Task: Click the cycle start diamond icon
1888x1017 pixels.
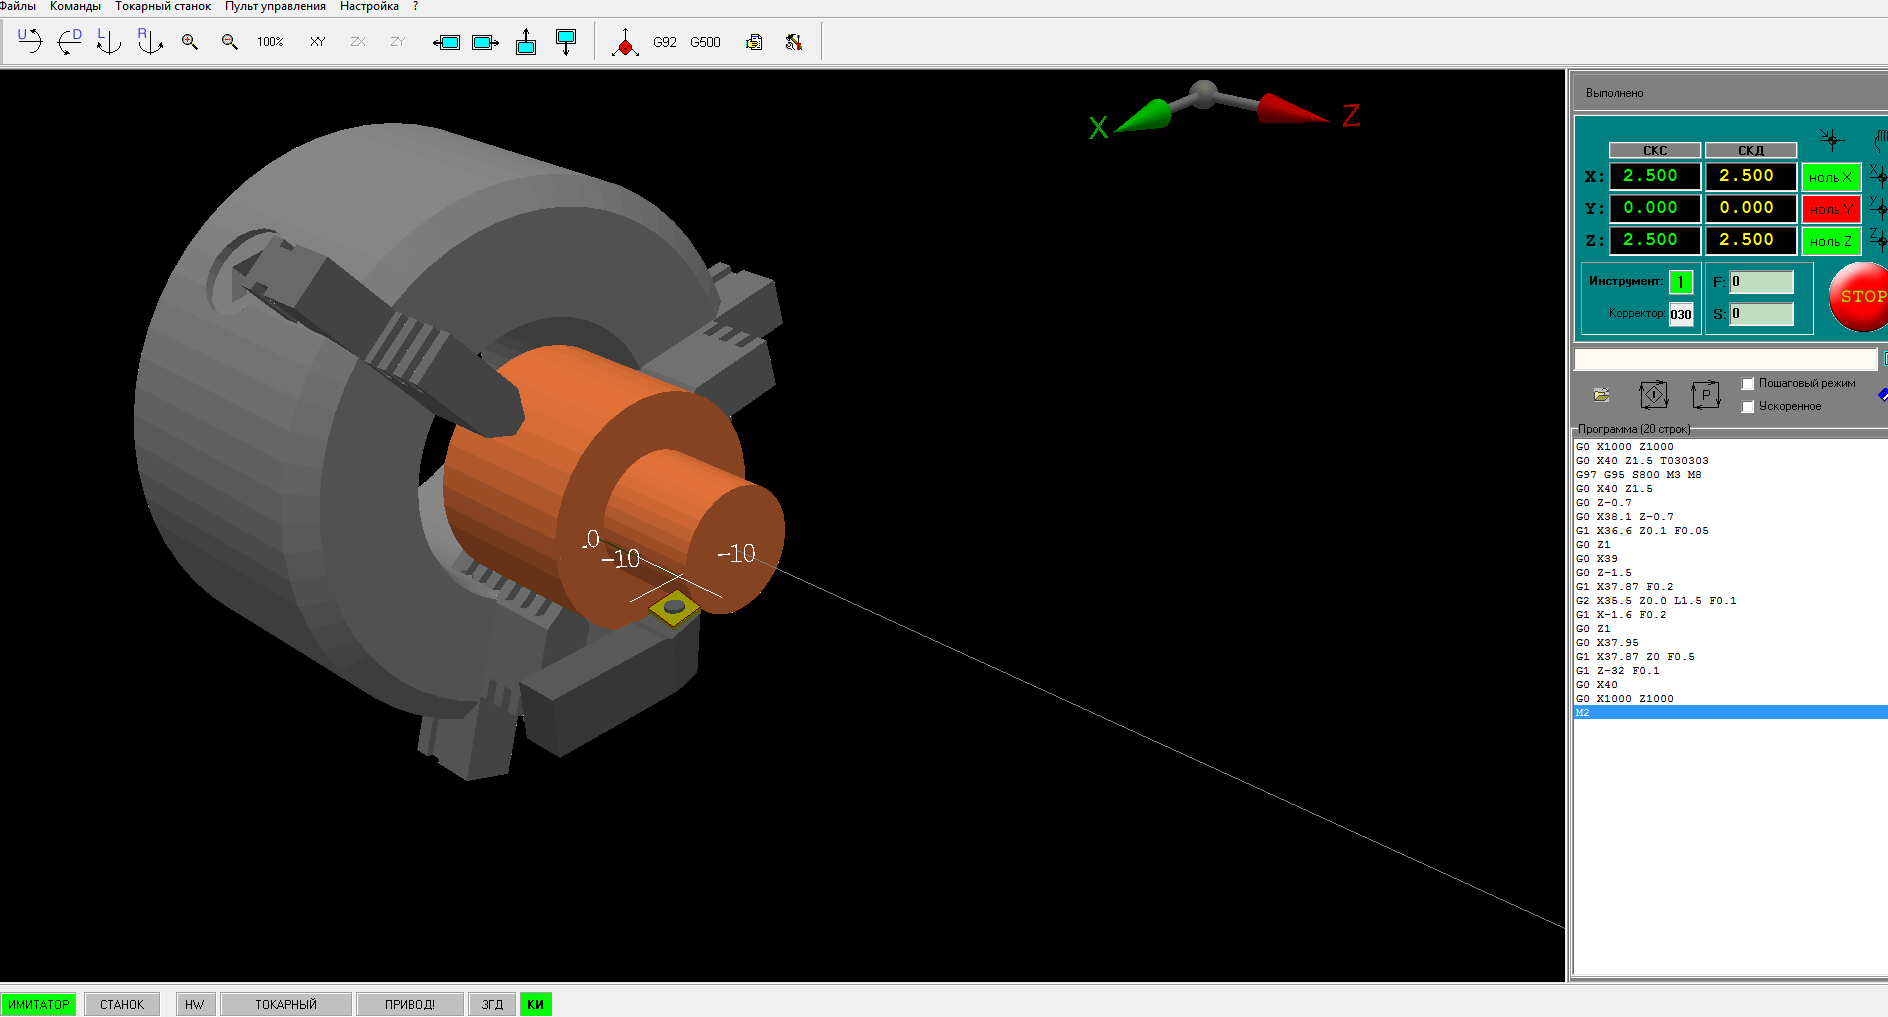Action: tap(1654, 395)
